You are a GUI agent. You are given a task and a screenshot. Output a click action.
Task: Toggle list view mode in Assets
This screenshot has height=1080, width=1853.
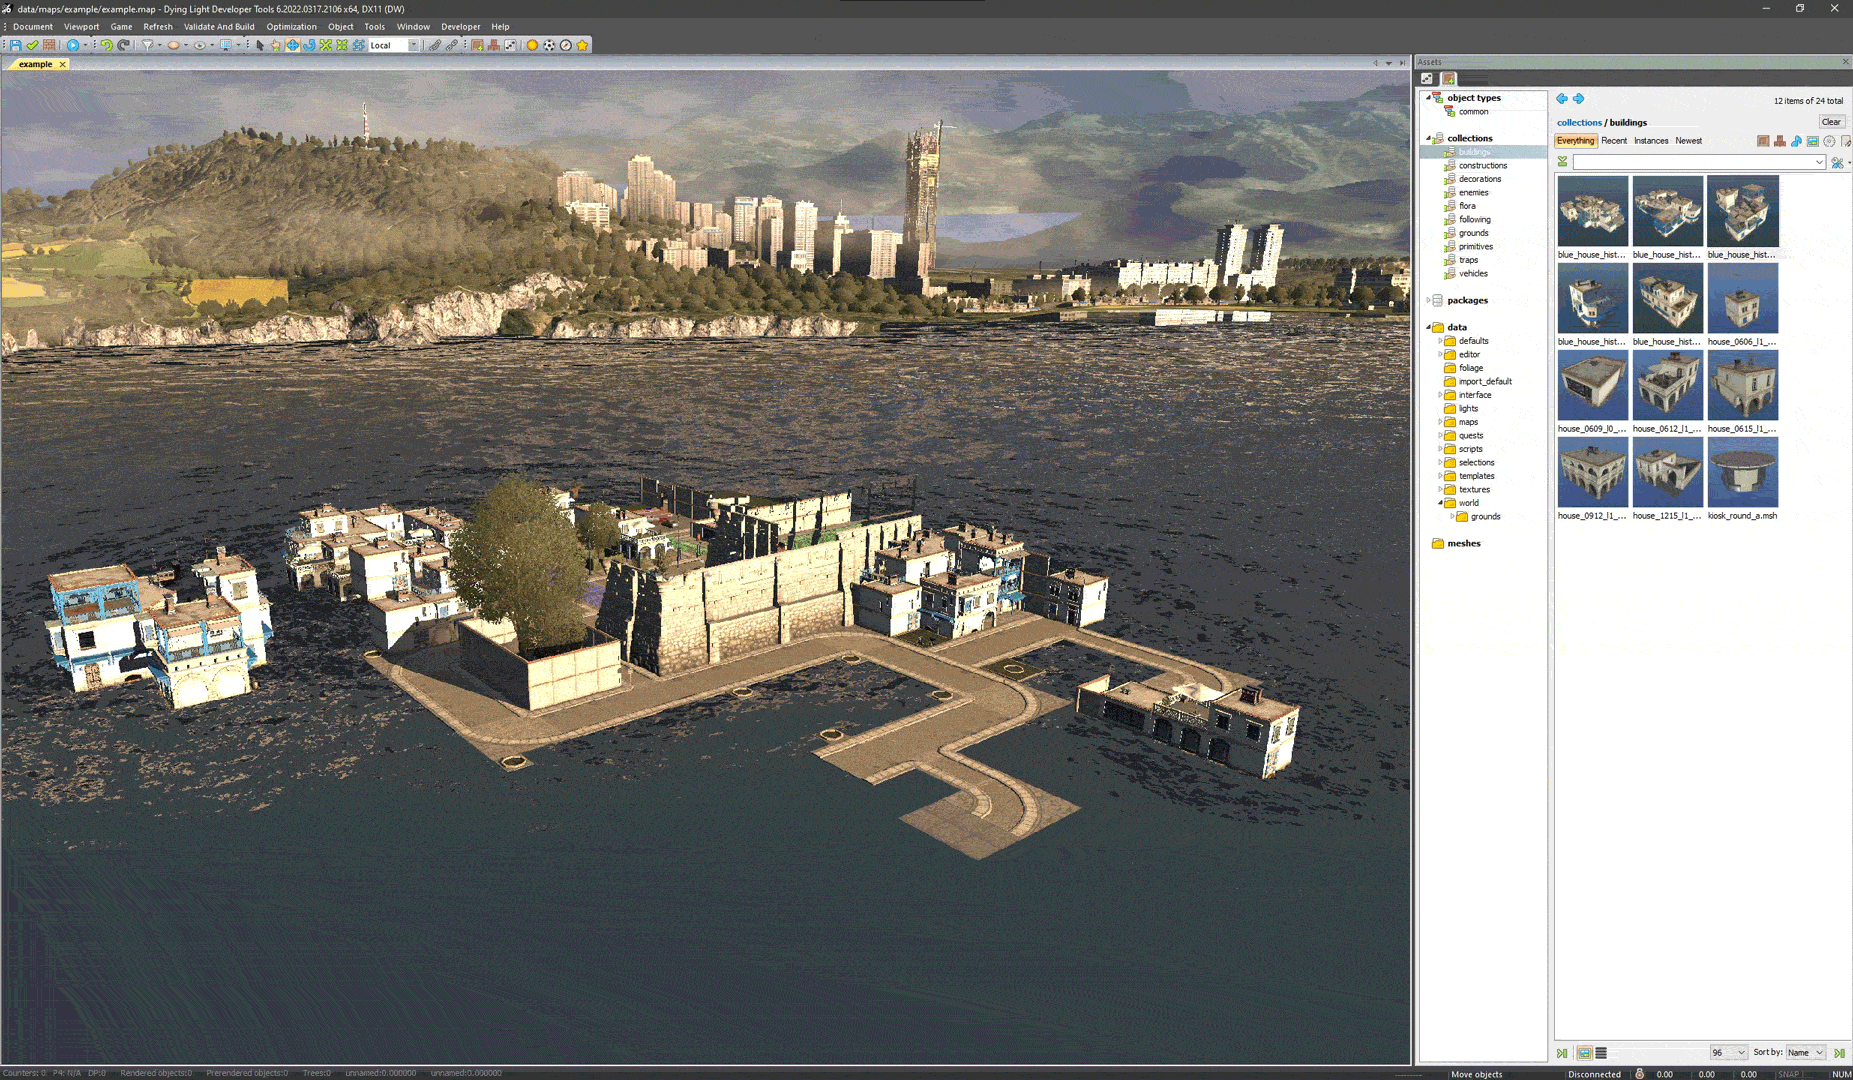1601,1053
